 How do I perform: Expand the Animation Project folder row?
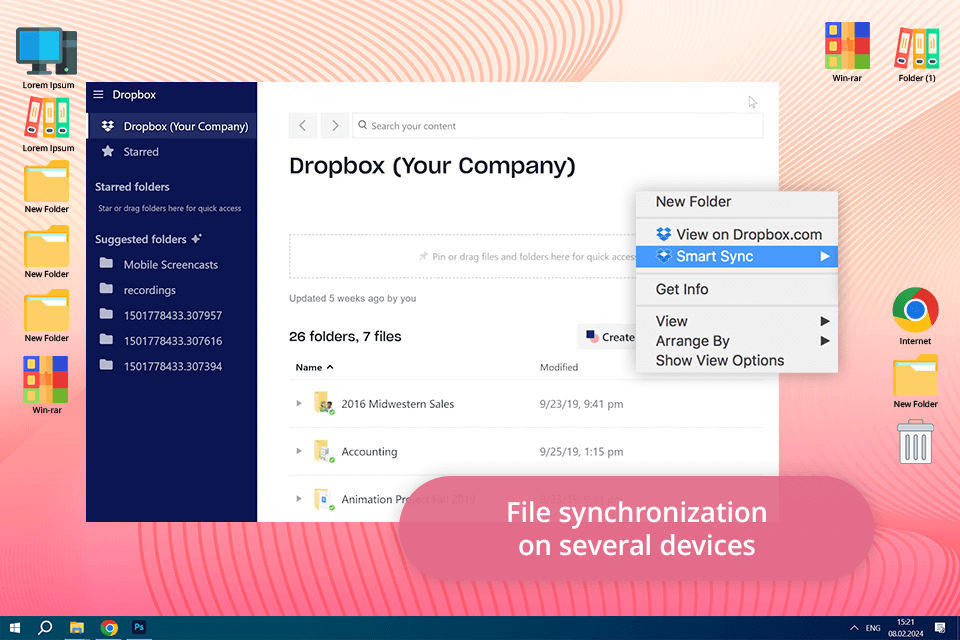[x=298, y=499]
